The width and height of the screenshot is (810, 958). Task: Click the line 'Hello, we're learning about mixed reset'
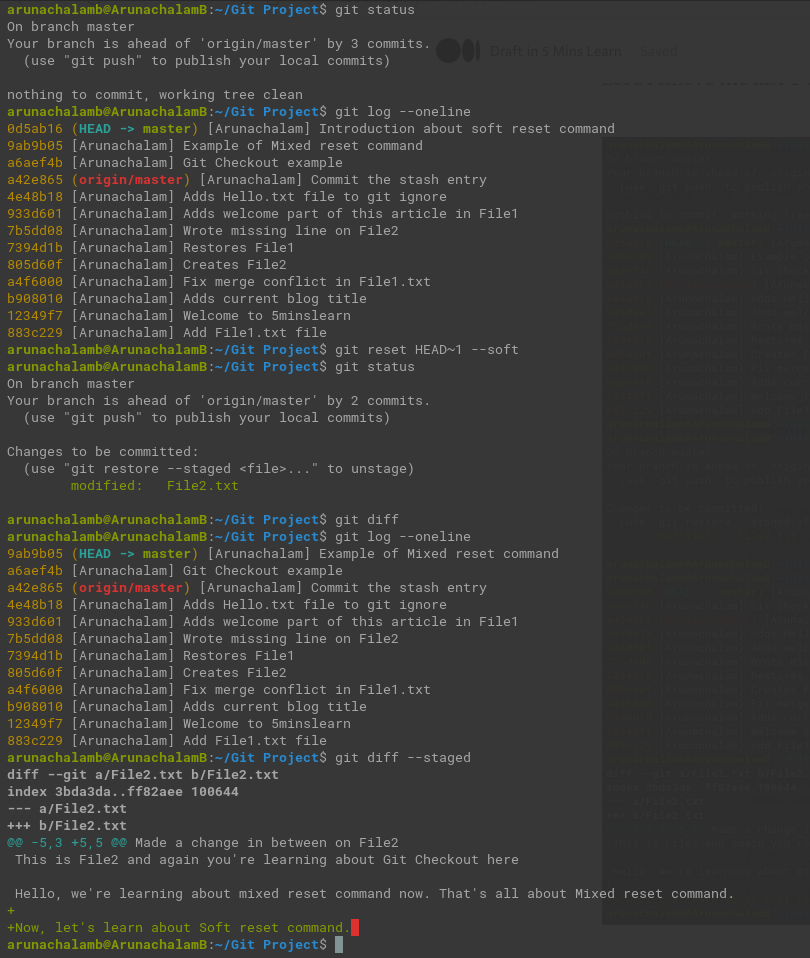374,894
